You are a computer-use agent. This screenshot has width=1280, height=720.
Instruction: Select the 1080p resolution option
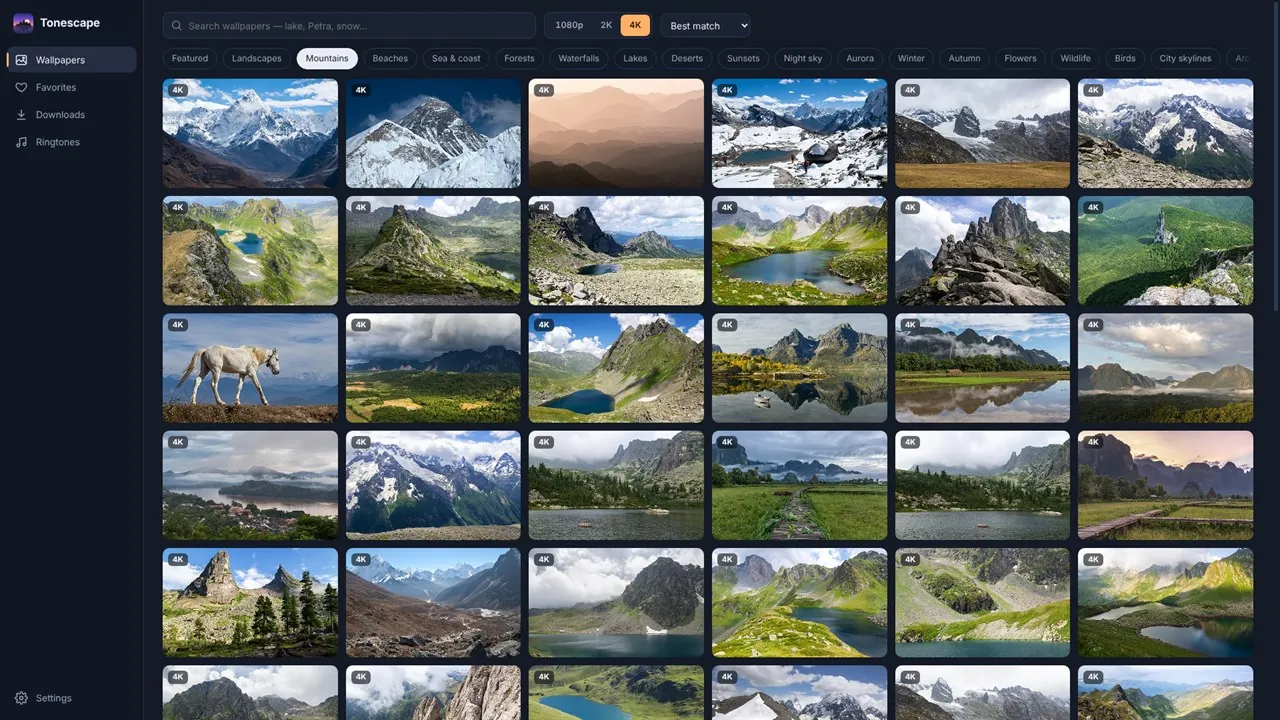(x=569, y=25)
